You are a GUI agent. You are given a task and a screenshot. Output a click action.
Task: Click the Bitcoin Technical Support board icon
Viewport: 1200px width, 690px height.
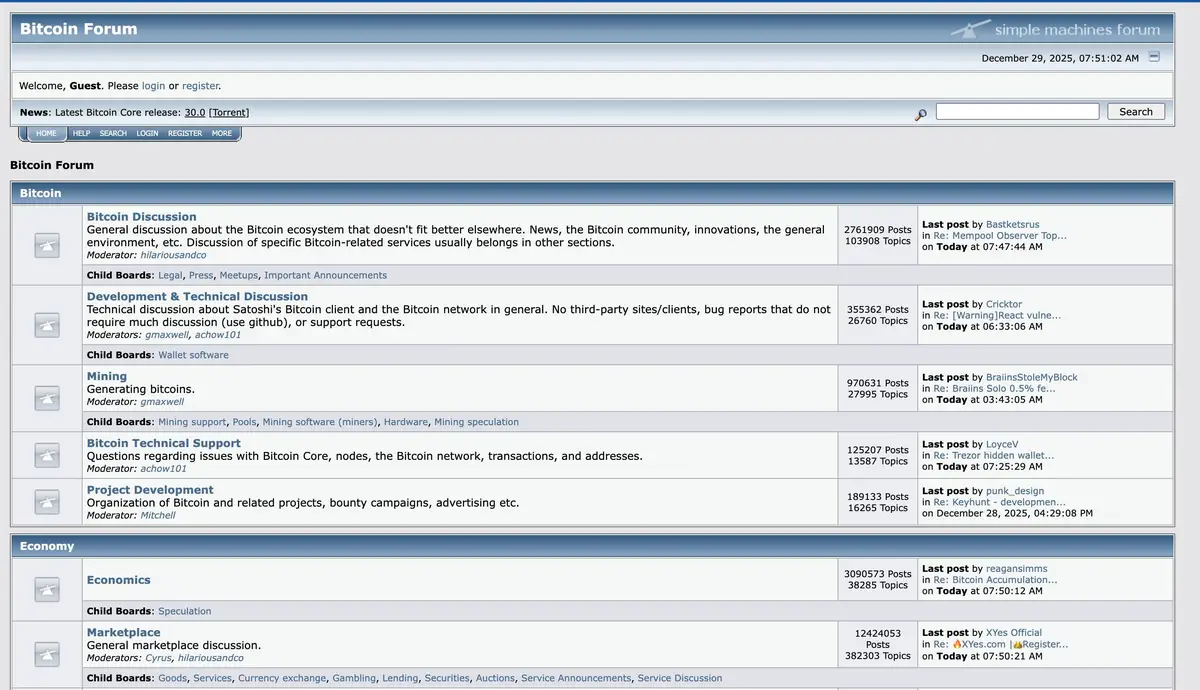point(47,455)
